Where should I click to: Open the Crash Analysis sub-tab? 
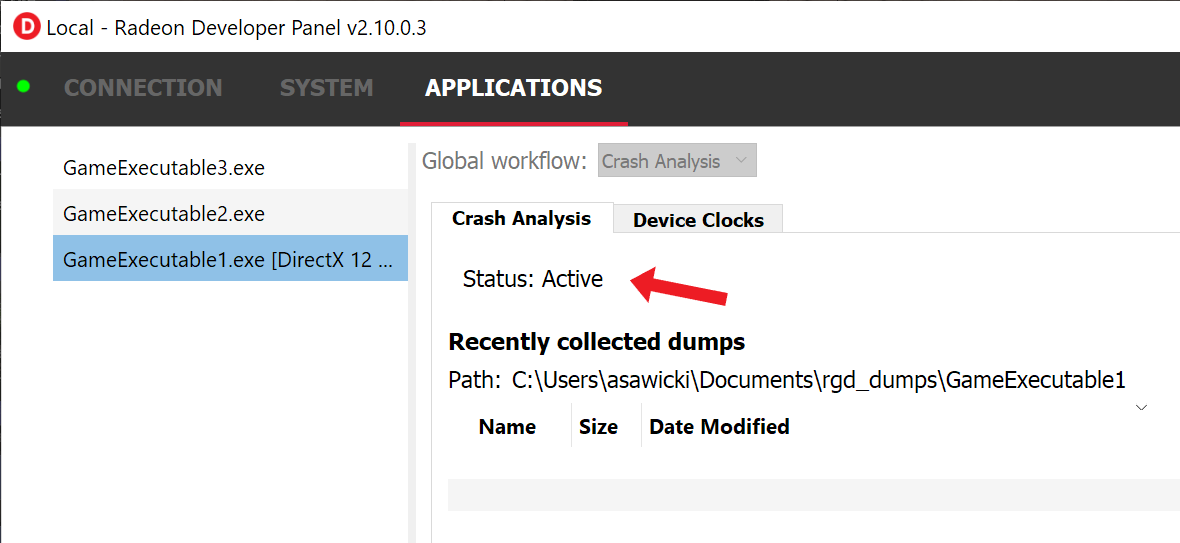click(x=522, y=219)
